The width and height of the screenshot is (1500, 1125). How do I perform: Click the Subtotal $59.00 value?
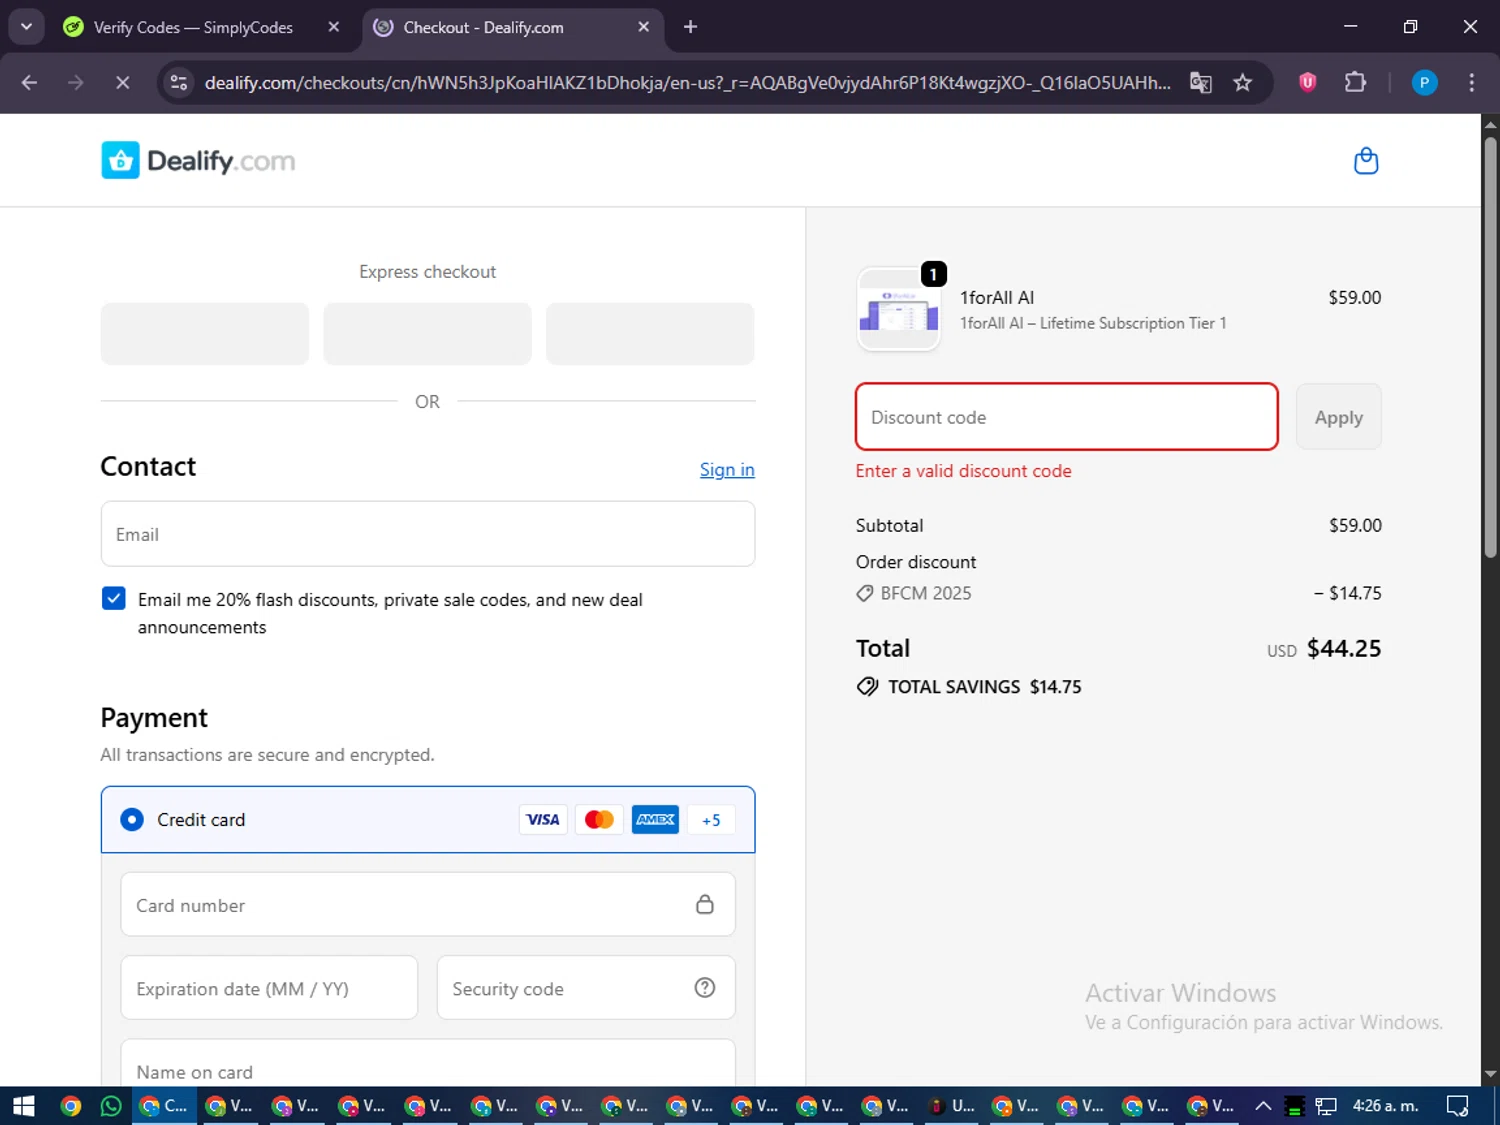point(1355,526)
